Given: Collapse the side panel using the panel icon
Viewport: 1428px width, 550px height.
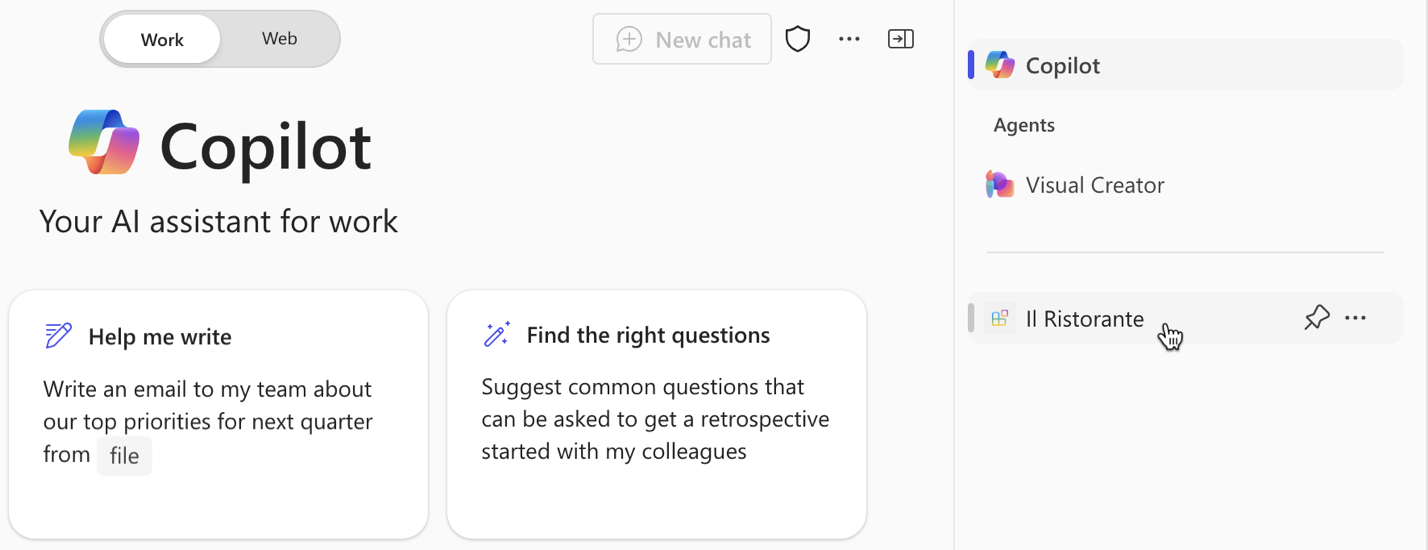Looking at the screenshot, I should (x=900, y=39).
